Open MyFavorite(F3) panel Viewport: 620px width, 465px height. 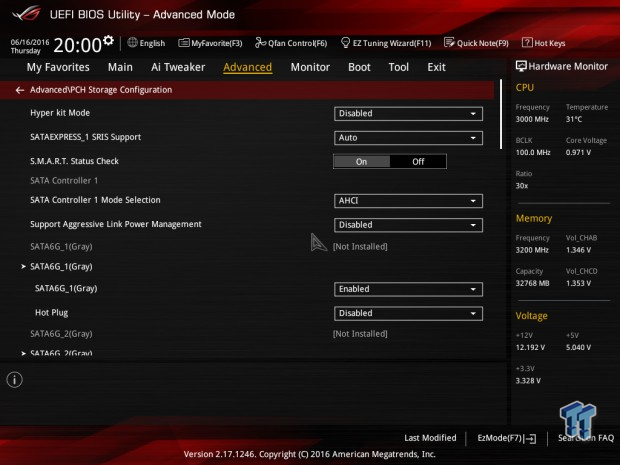point(210,43)
